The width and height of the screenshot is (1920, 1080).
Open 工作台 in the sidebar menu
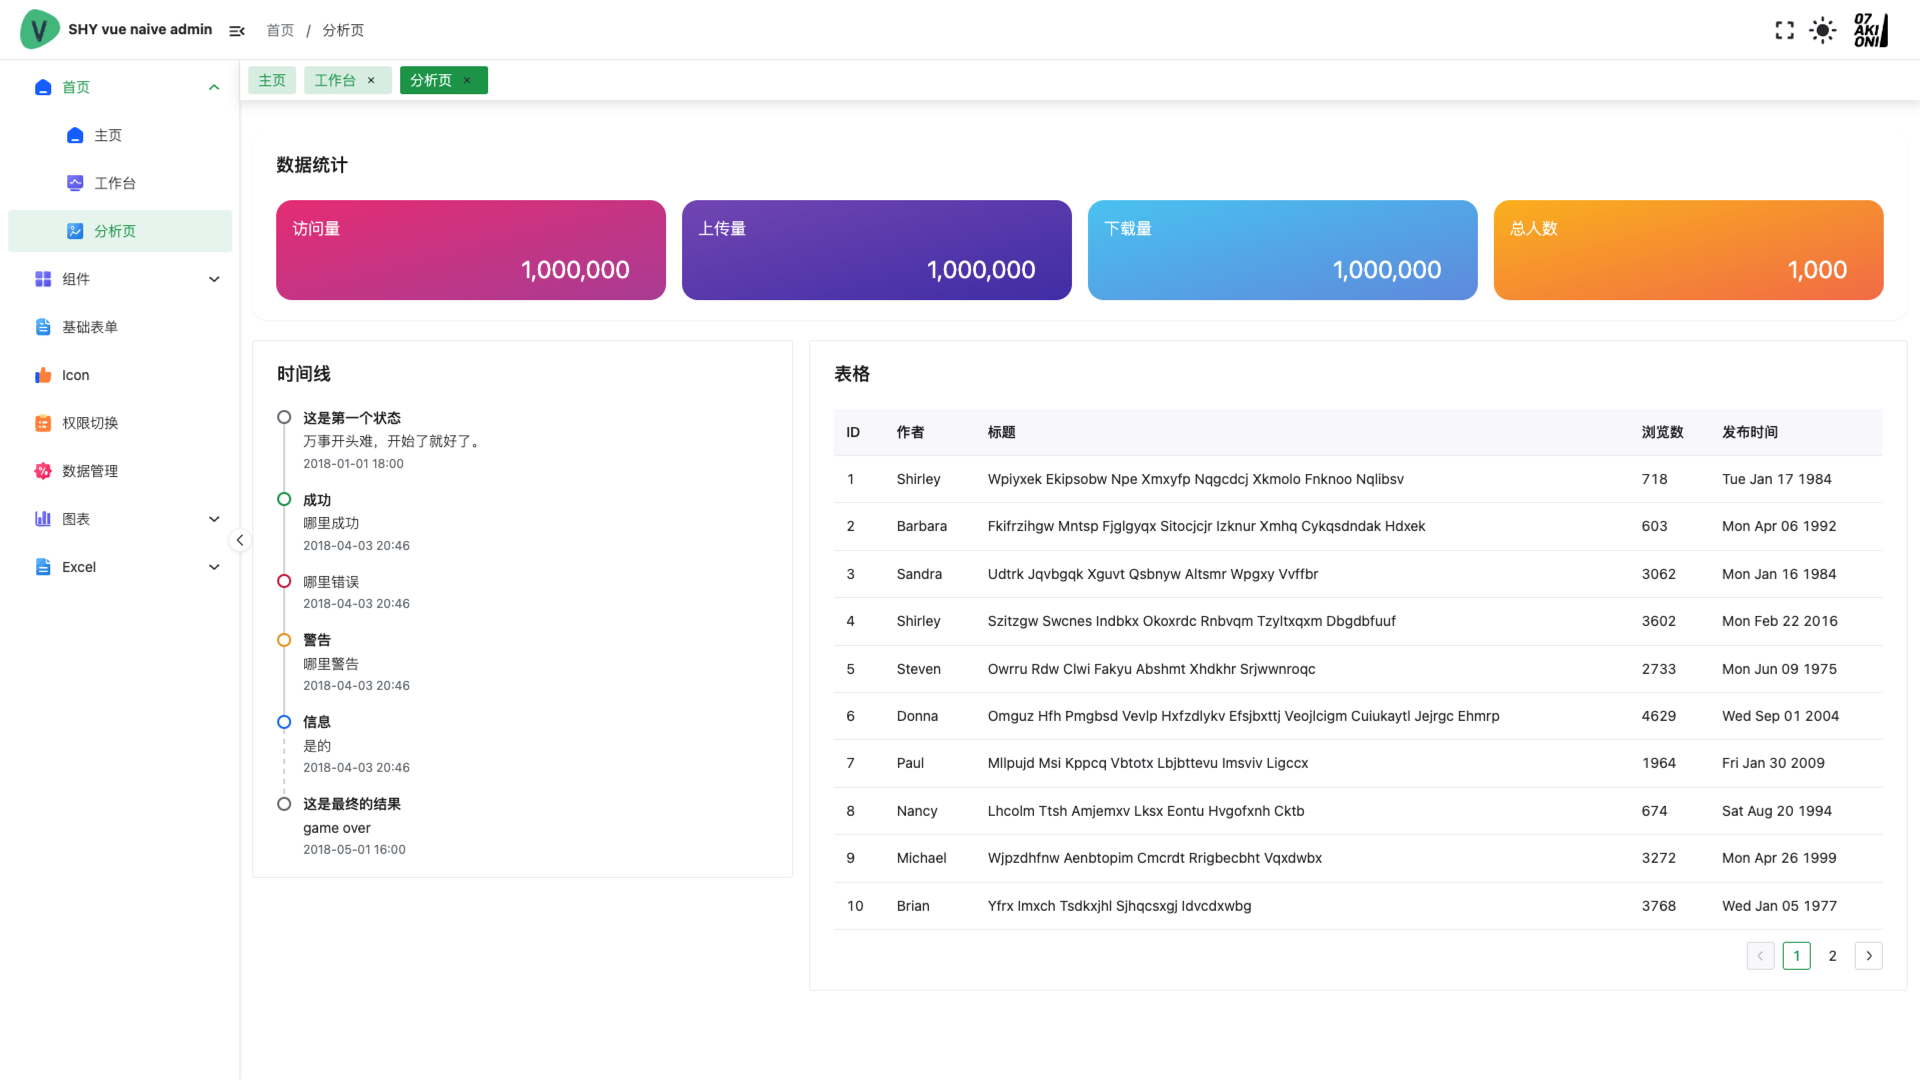(x=120, y=183)
